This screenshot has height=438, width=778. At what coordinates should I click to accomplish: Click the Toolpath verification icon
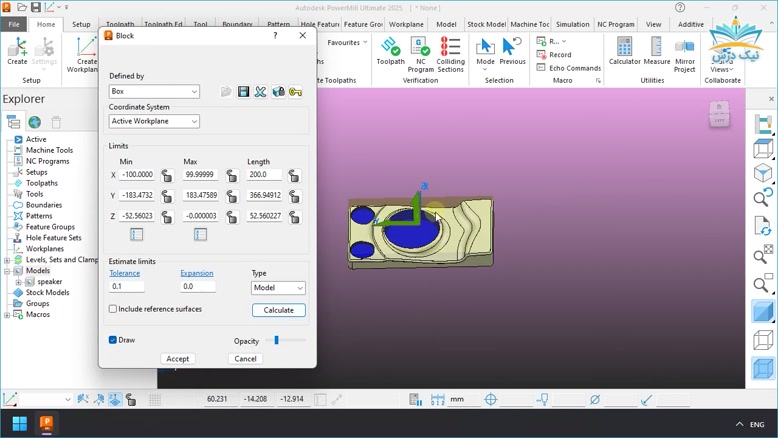391,51
